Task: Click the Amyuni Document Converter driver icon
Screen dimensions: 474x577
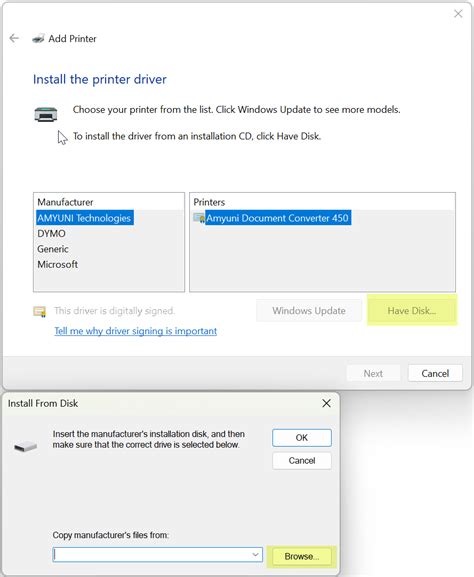Action: [x=199, y=218]
